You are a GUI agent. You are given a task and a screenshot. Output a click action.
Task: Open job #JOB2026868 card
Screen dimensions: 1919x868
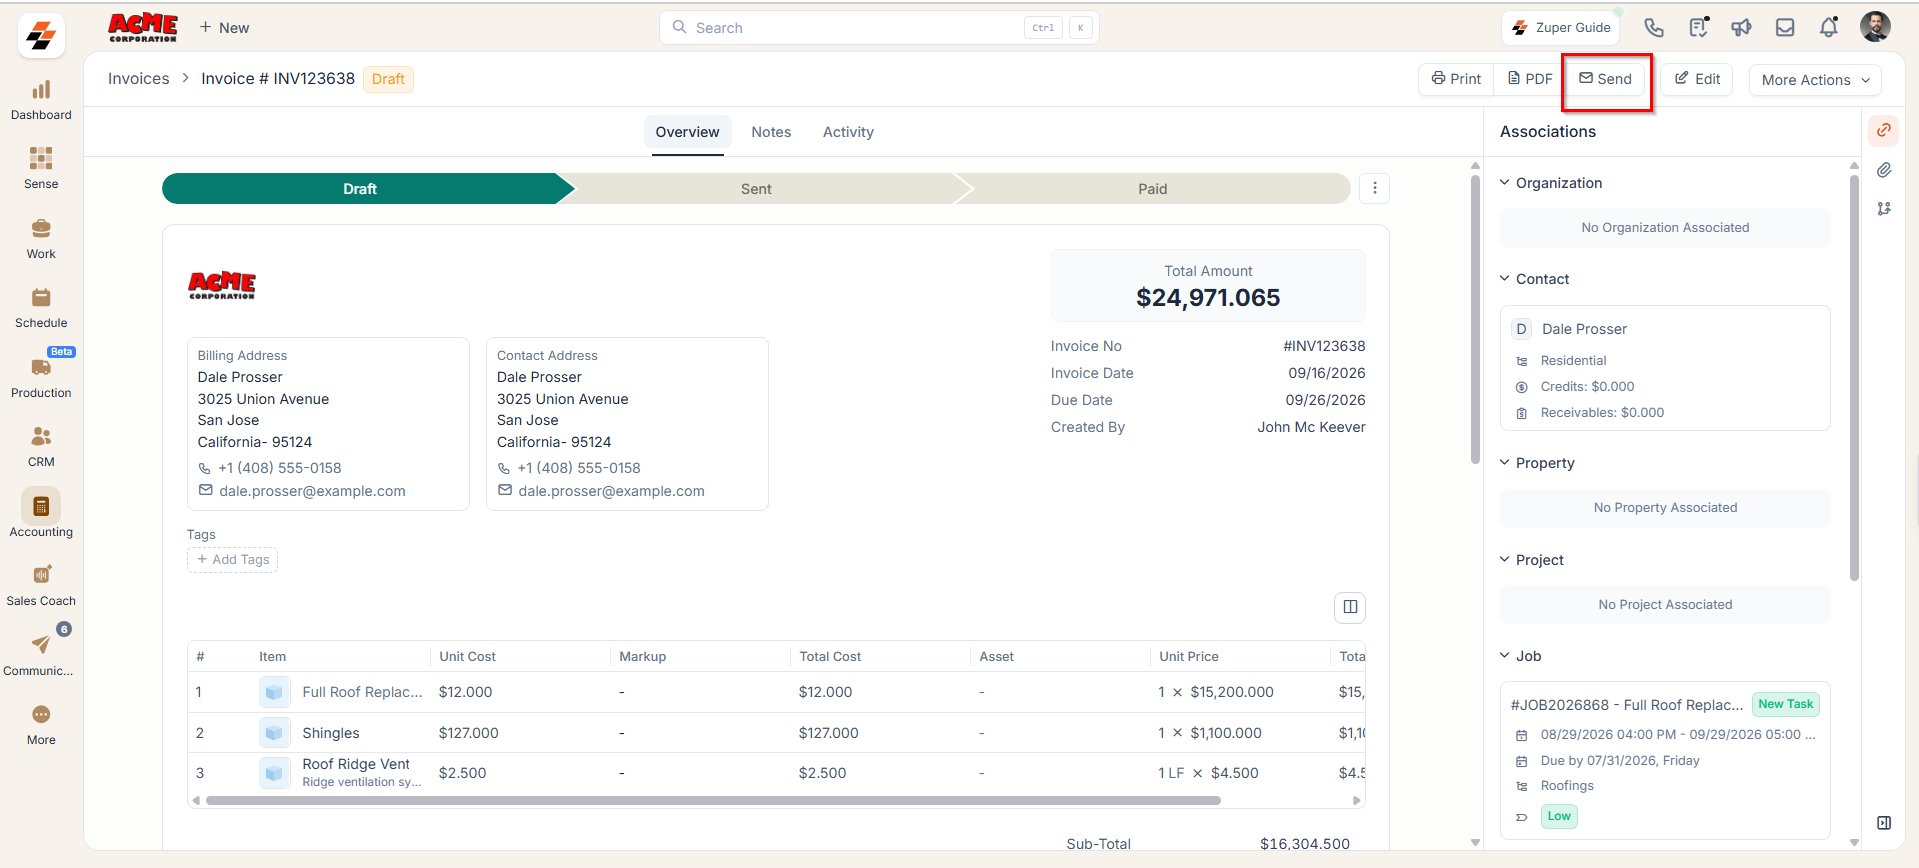(x=1665, y=760)
